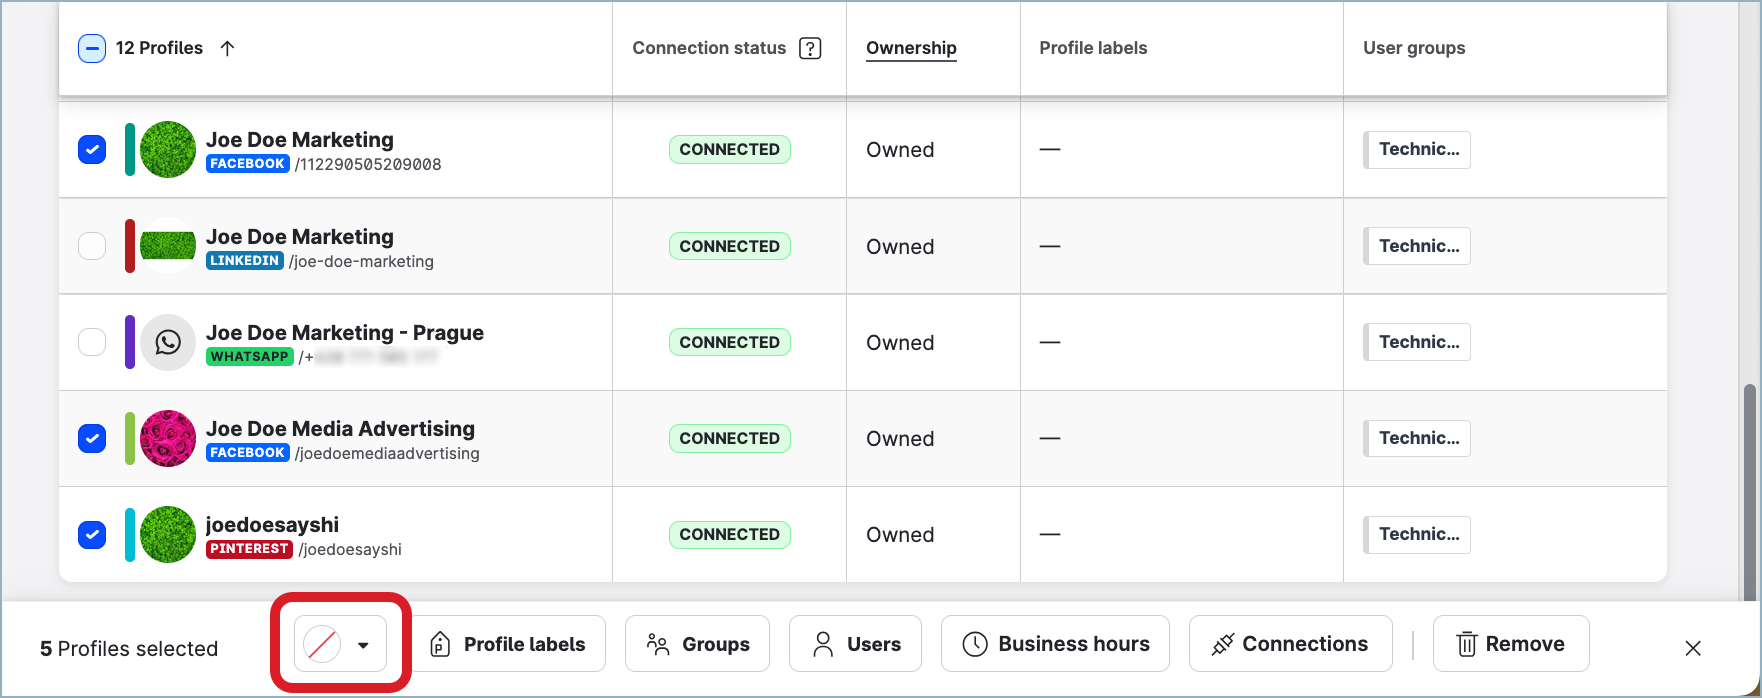Expand the Technic... user group for joedoesayshi
The width and height of the screenshot is (1762, 698).
1417,534
